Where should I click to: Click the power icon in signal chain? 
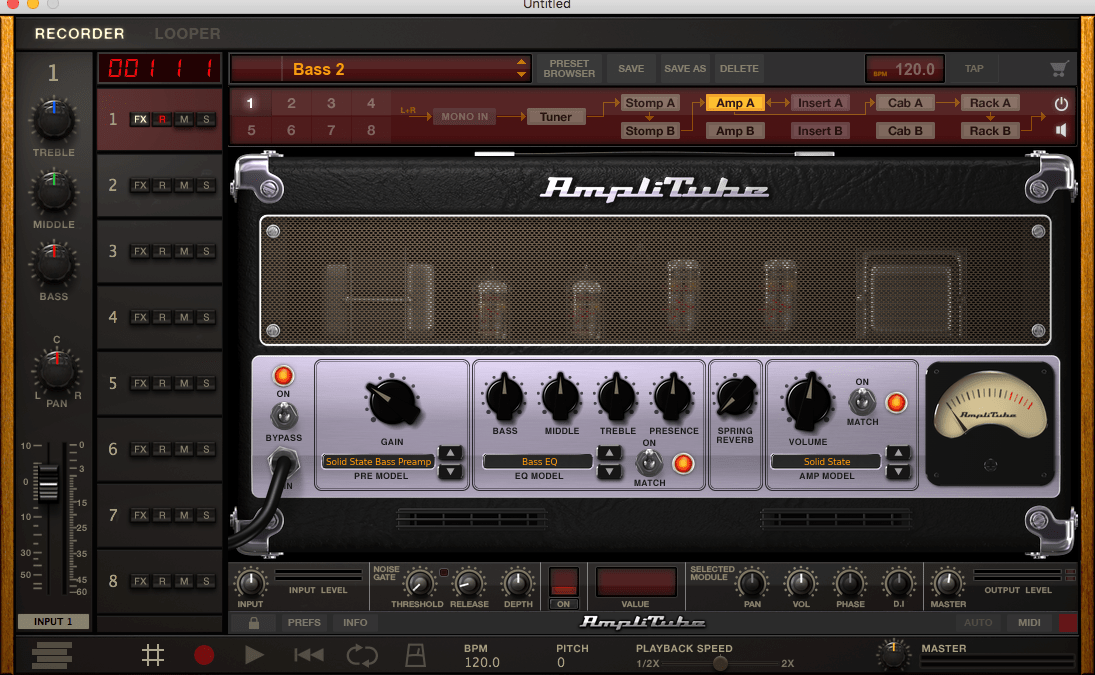click(x=1061, y=103)
